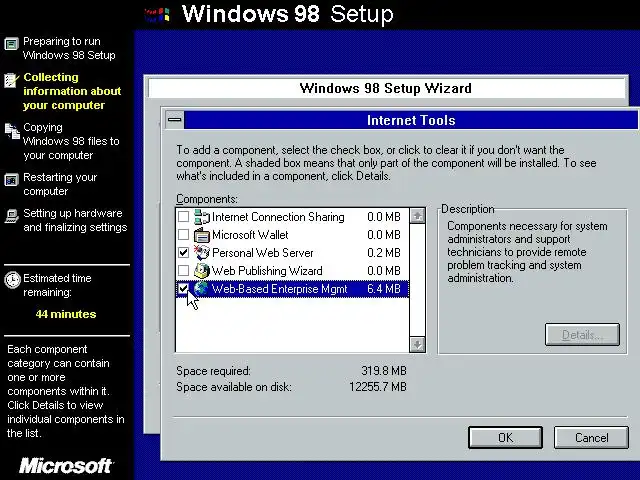Image resolution: width=640 pixels, height=480 pixels.
Task: Click the Setting up hardware icon
Action: (x=11, y=216)
